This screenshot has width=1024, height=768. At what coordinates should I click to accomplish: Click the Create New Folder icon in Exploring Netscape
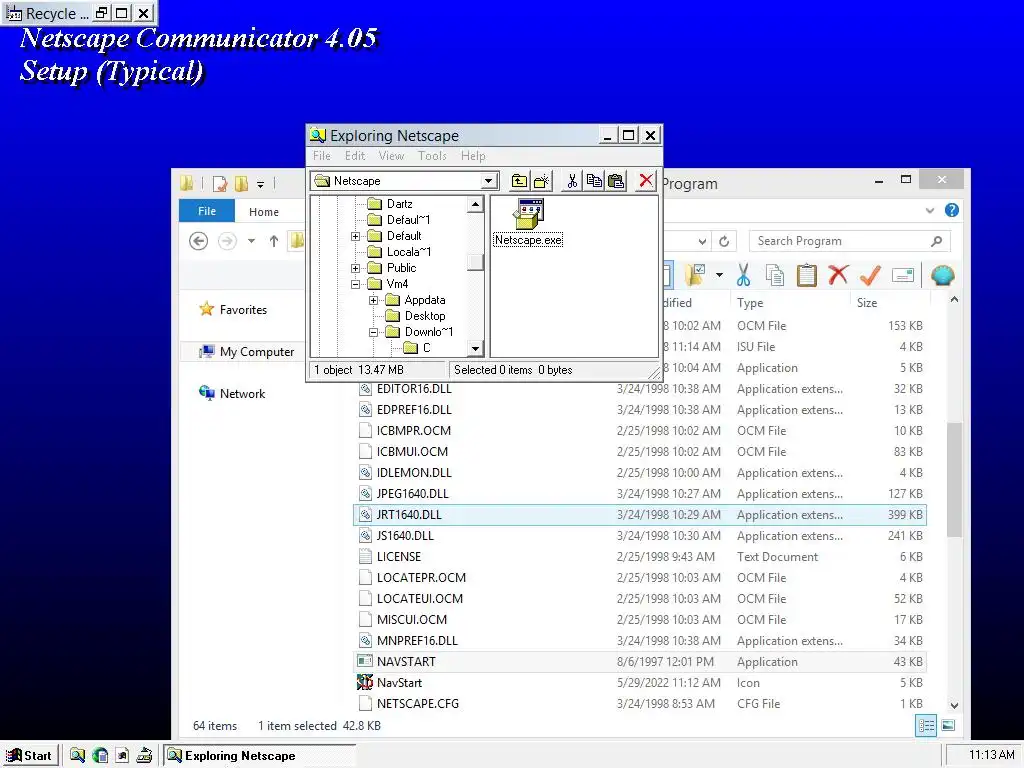(541, 181)
